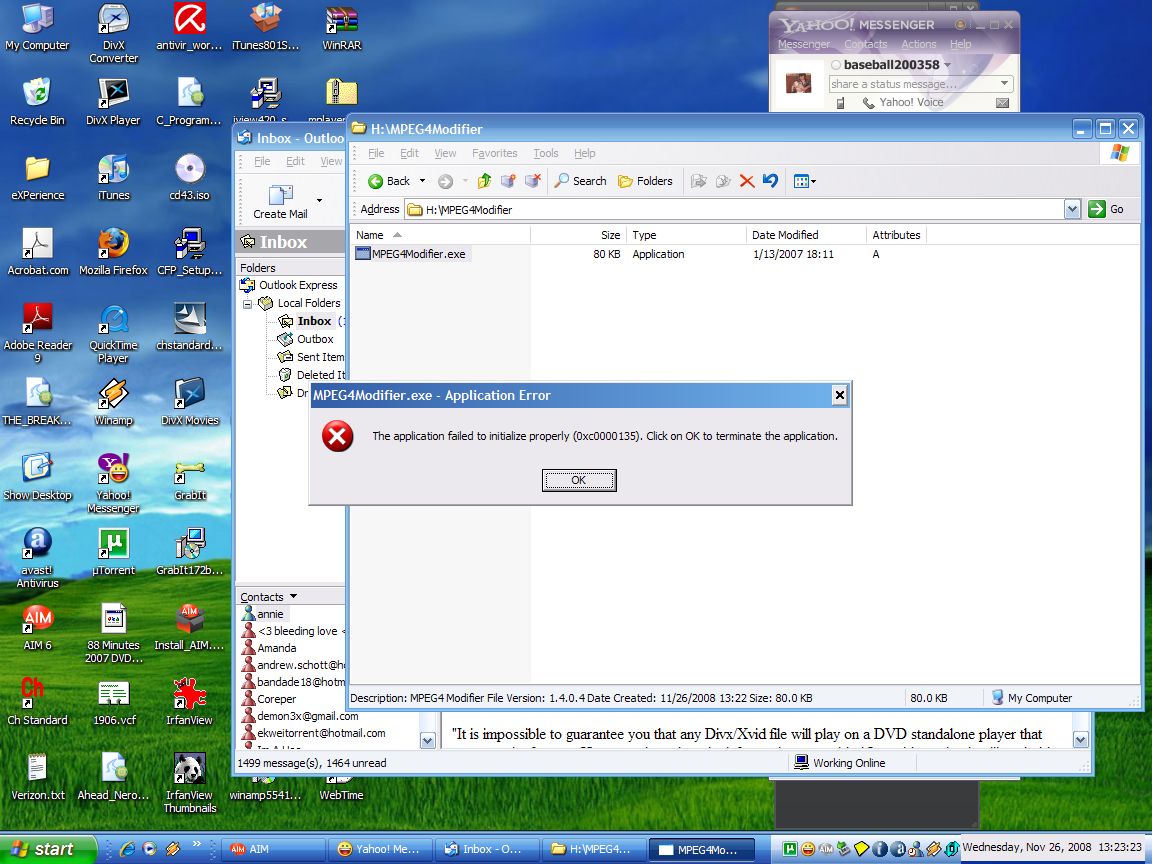
Task: Click the WinRAR desktop icon
Action: pyautogui.click(x=342, y=27)
